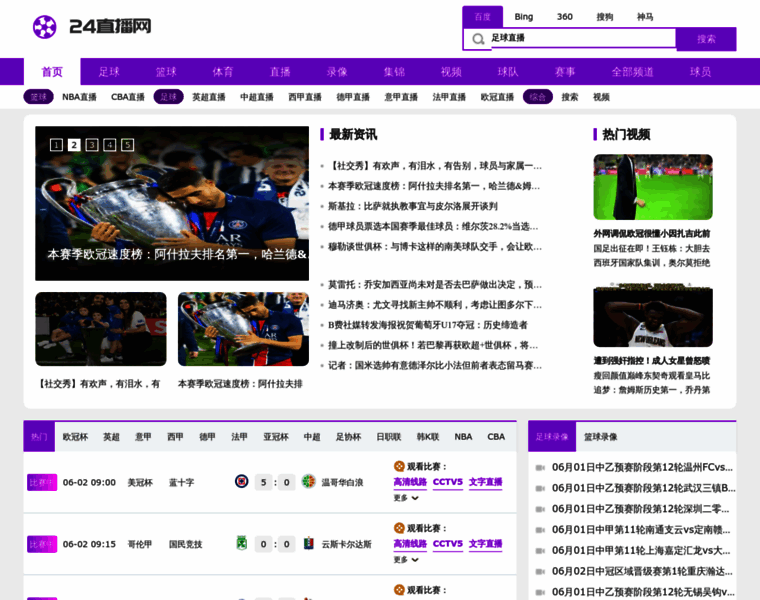The width and height of the screenshot is (760, 600).
Task: Filter matches by CBA tab
Action: (496, 437)
